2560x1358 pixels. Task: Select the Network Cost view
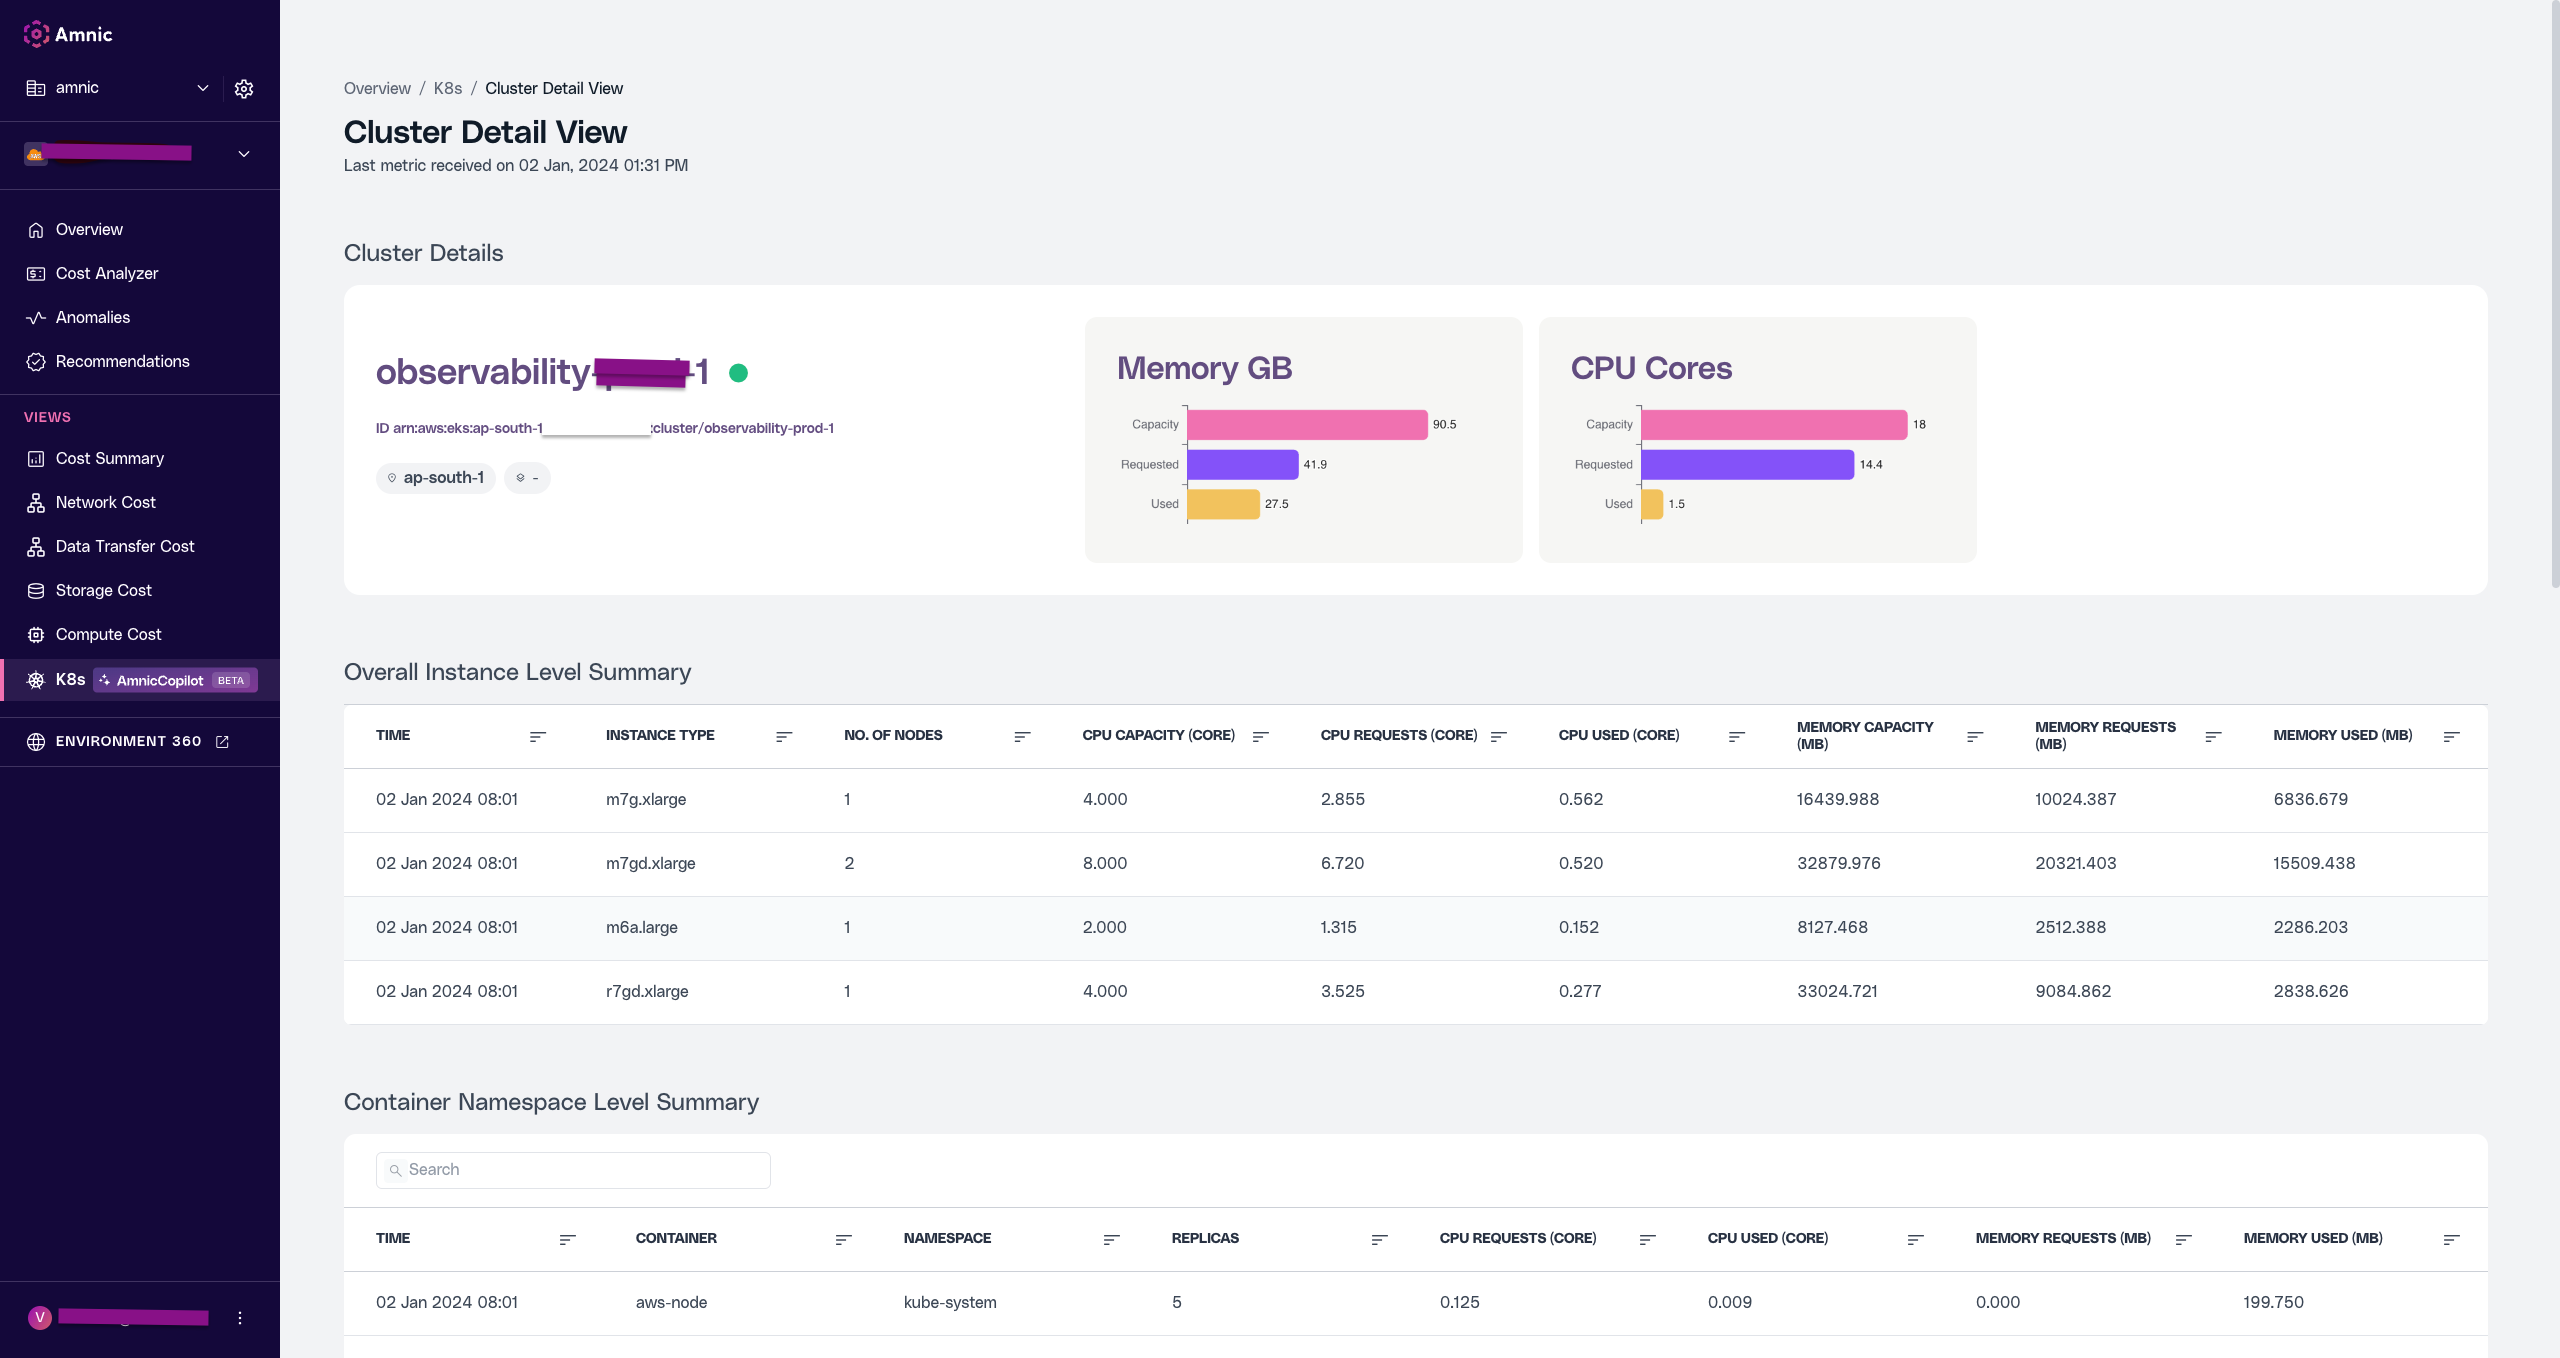(105, 502)
